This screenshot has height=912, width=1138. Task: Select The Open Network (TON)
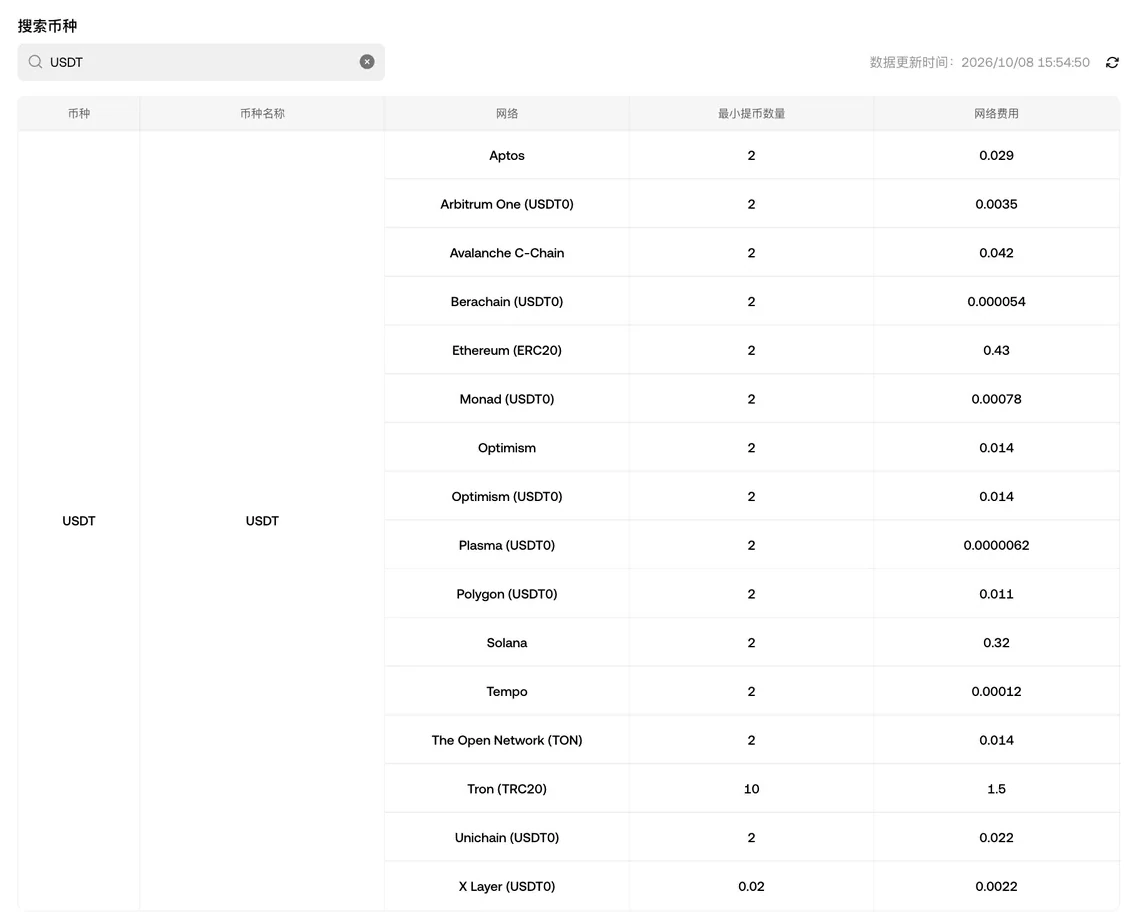[507, 740]
